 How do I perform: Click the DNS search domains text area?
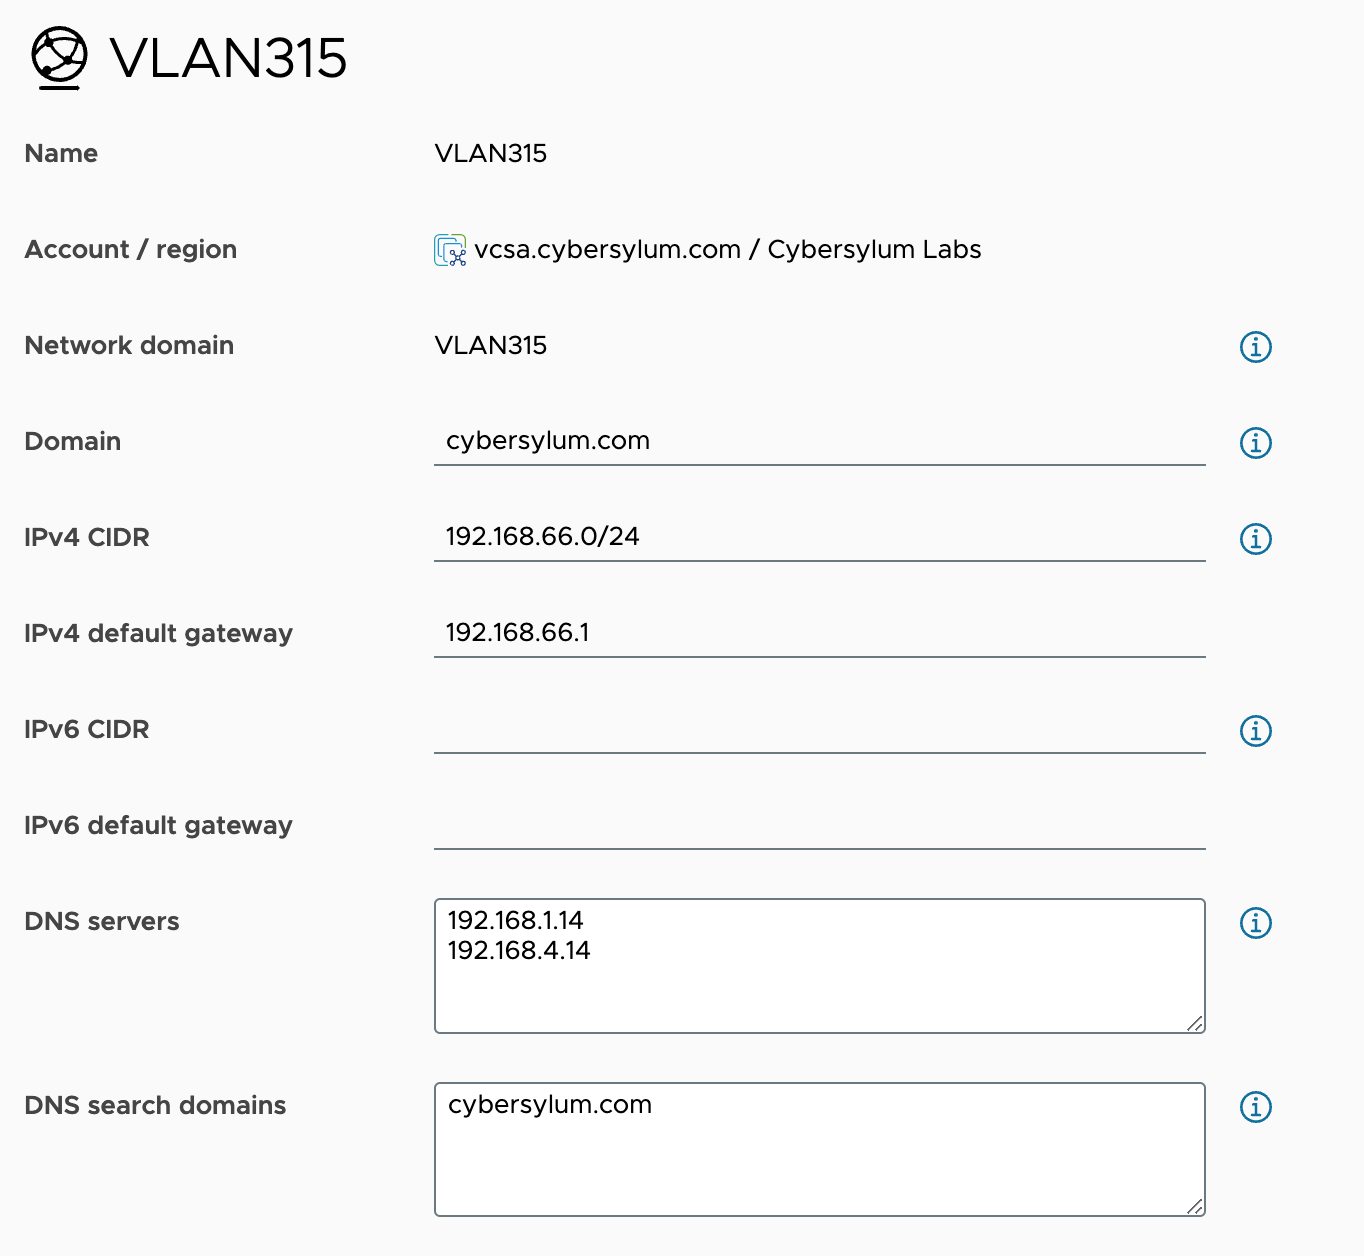pyautogui.click(x=819, y=1150)
